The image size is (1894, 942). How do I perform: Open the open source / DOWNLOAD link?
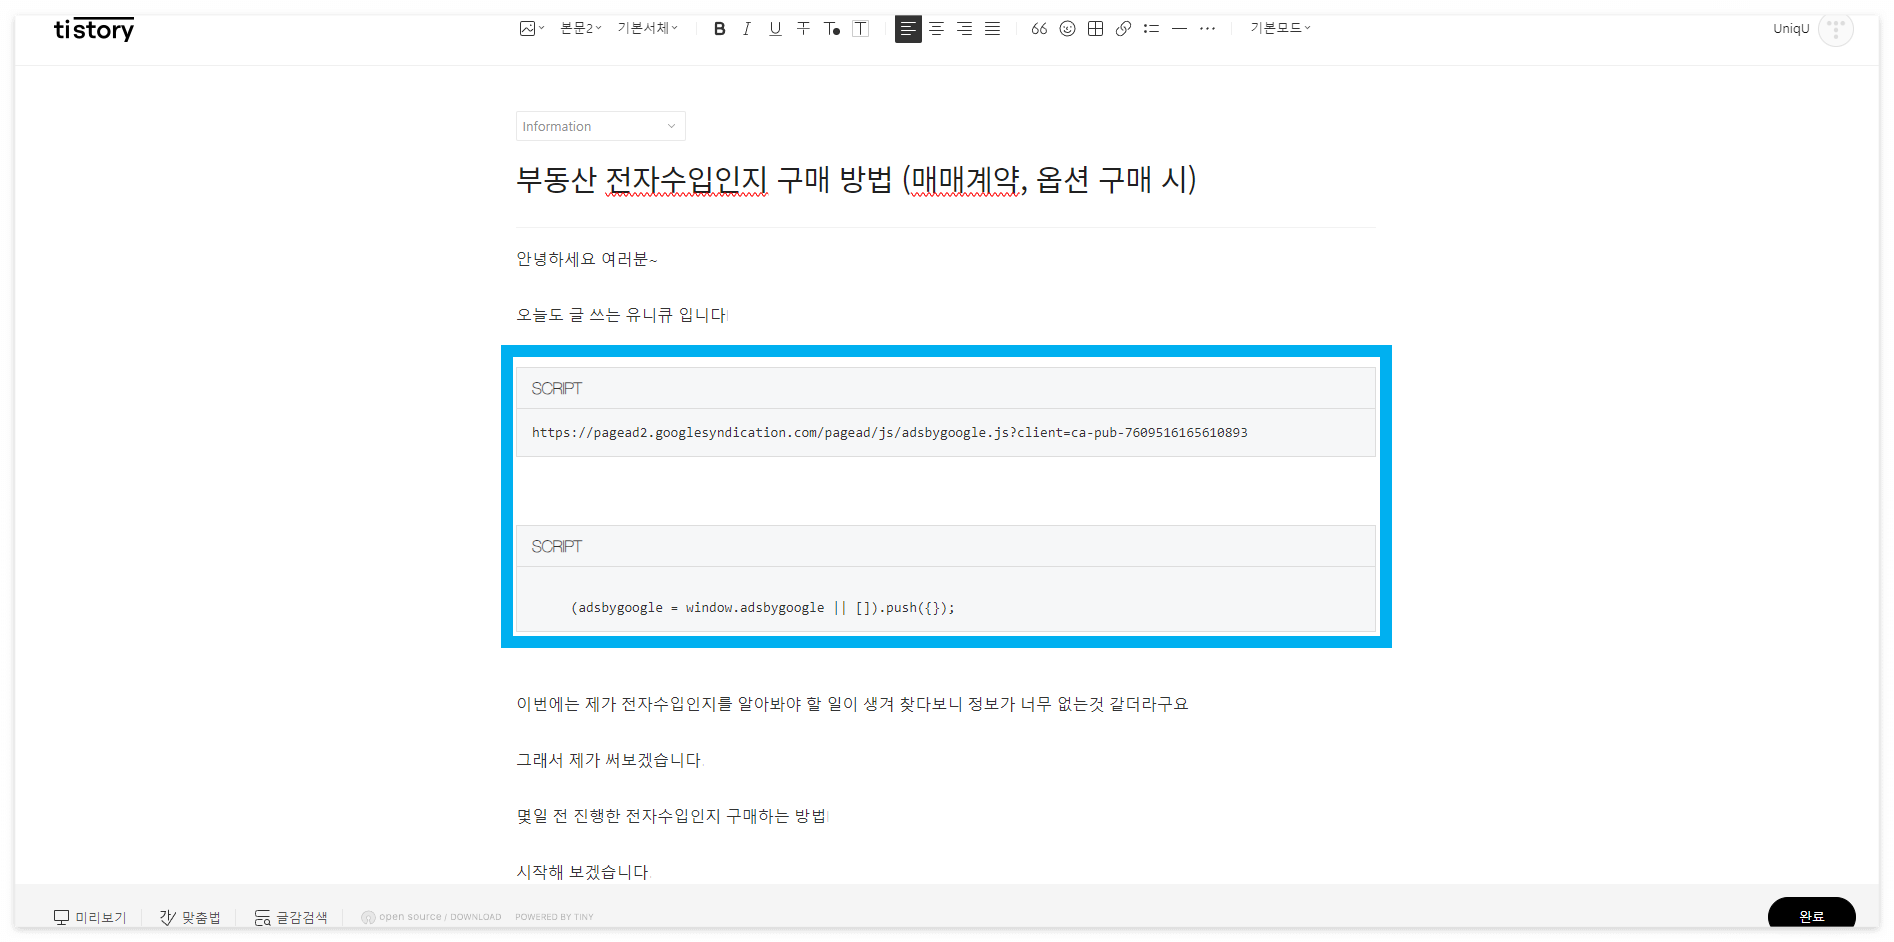point(431,917)
